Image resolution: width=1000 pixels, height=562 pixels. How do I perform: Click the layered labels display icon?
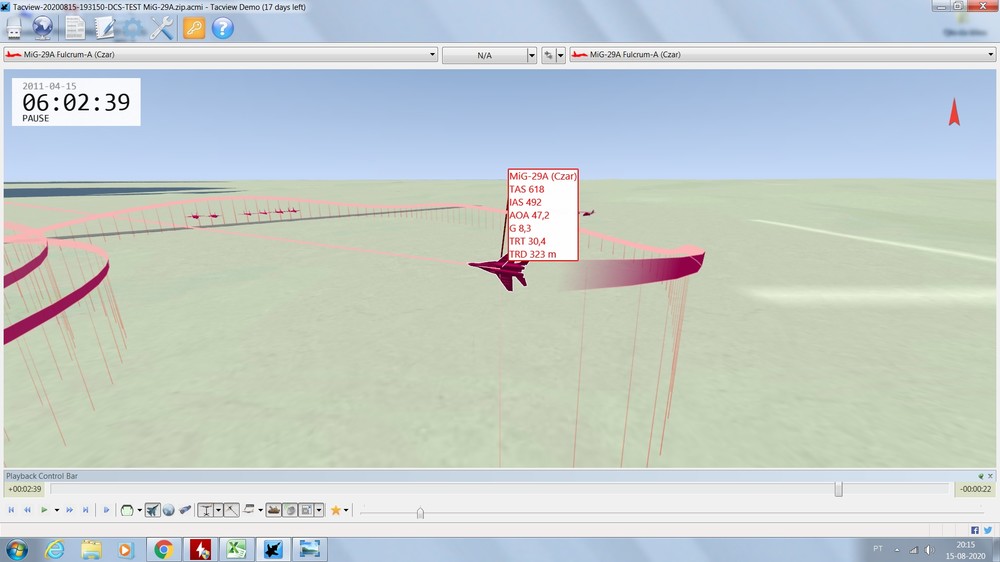249,509
